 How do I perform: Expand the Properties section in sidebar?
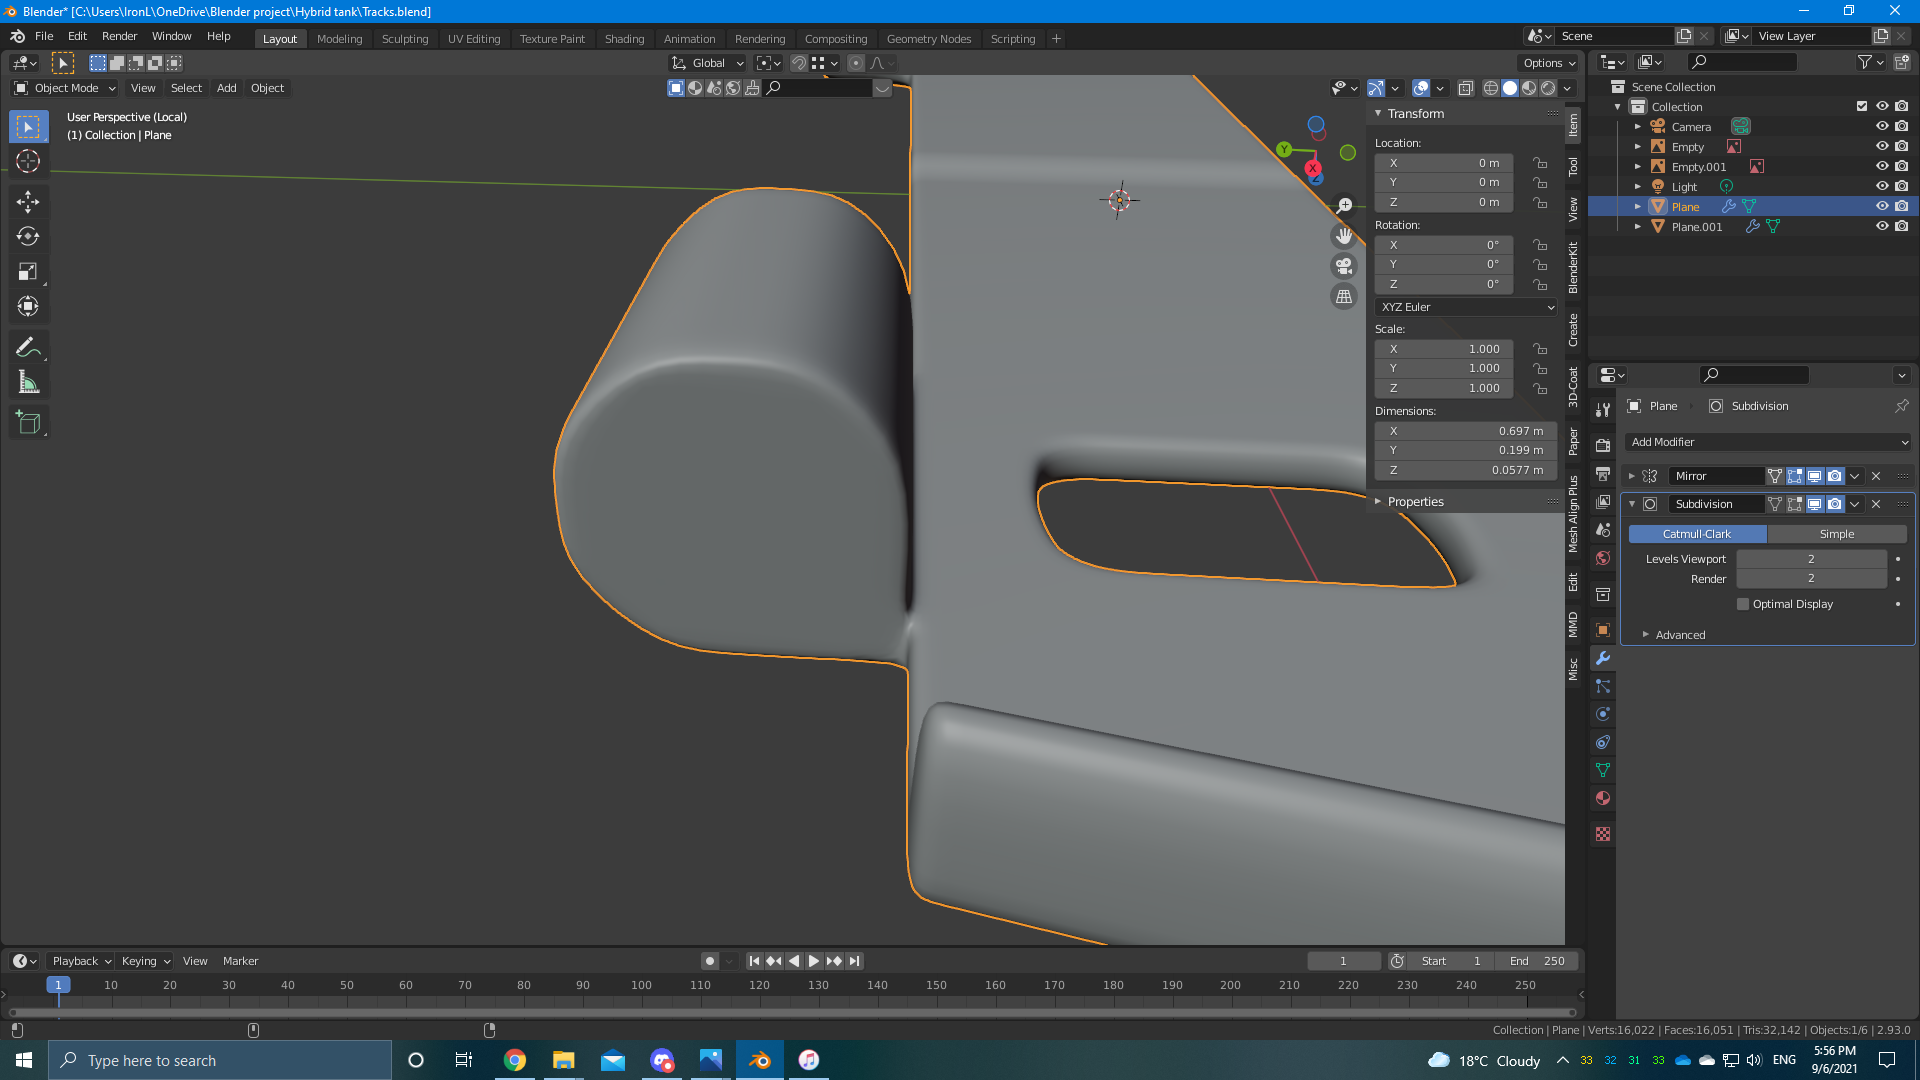1415,502
